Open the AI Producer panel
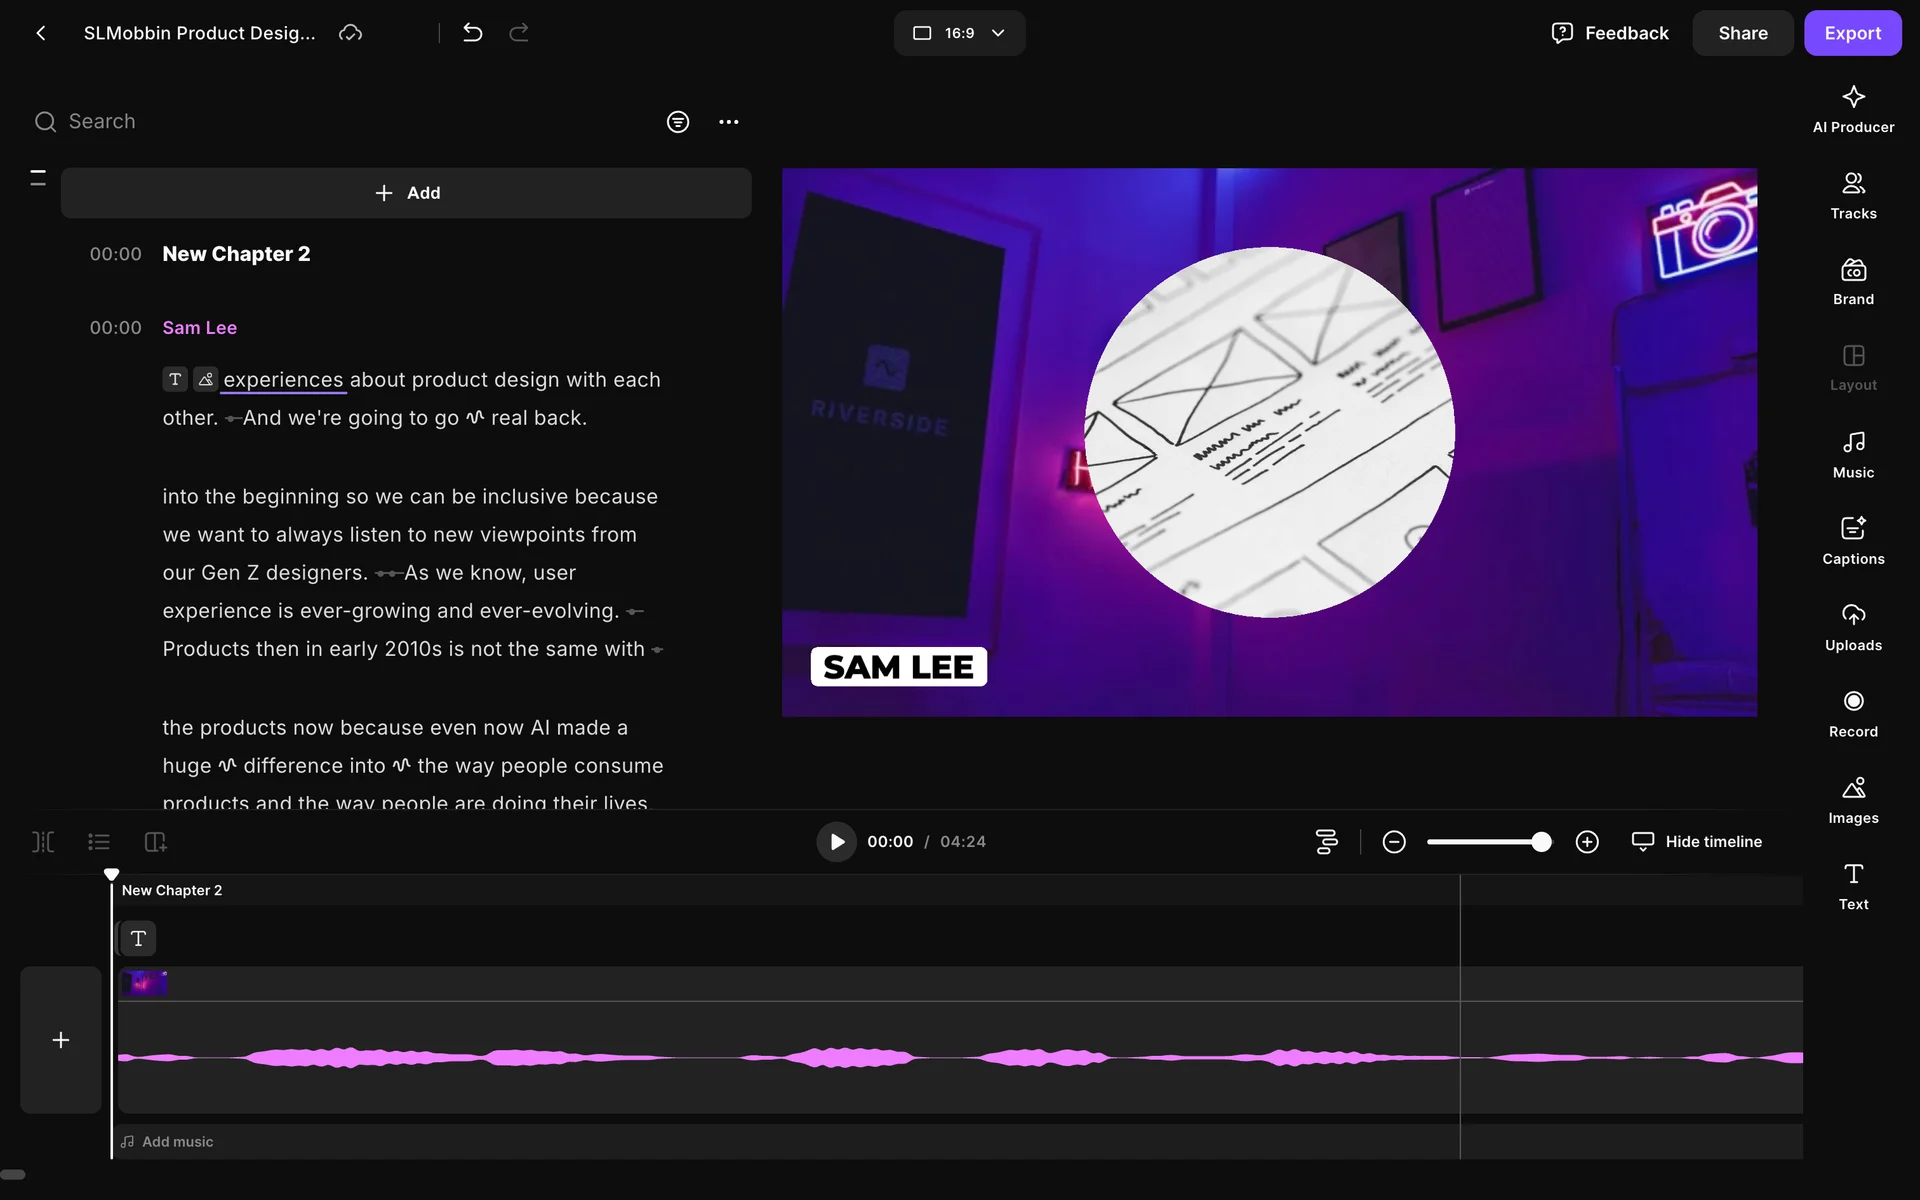This screenshot has width=1920, height=1200. [x=1852, y=108]
